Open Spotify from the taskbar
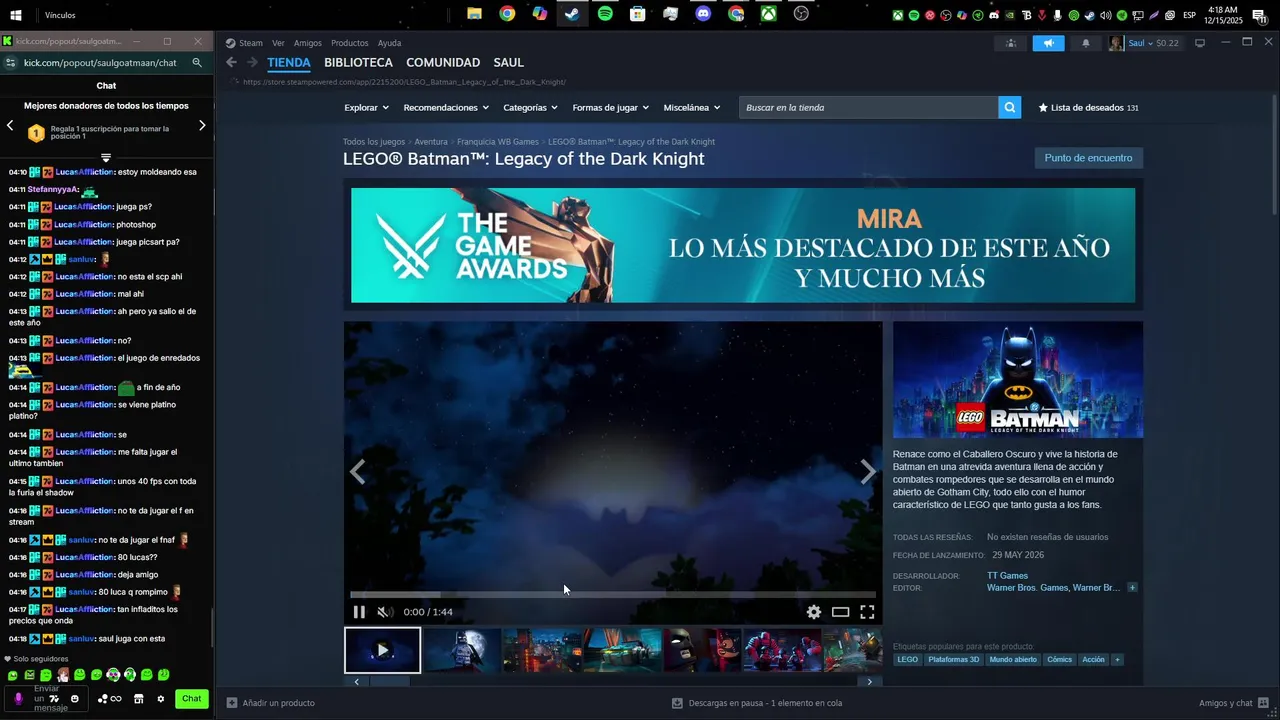This screenshot has width=1280, height=720. (x=605, y=14)
